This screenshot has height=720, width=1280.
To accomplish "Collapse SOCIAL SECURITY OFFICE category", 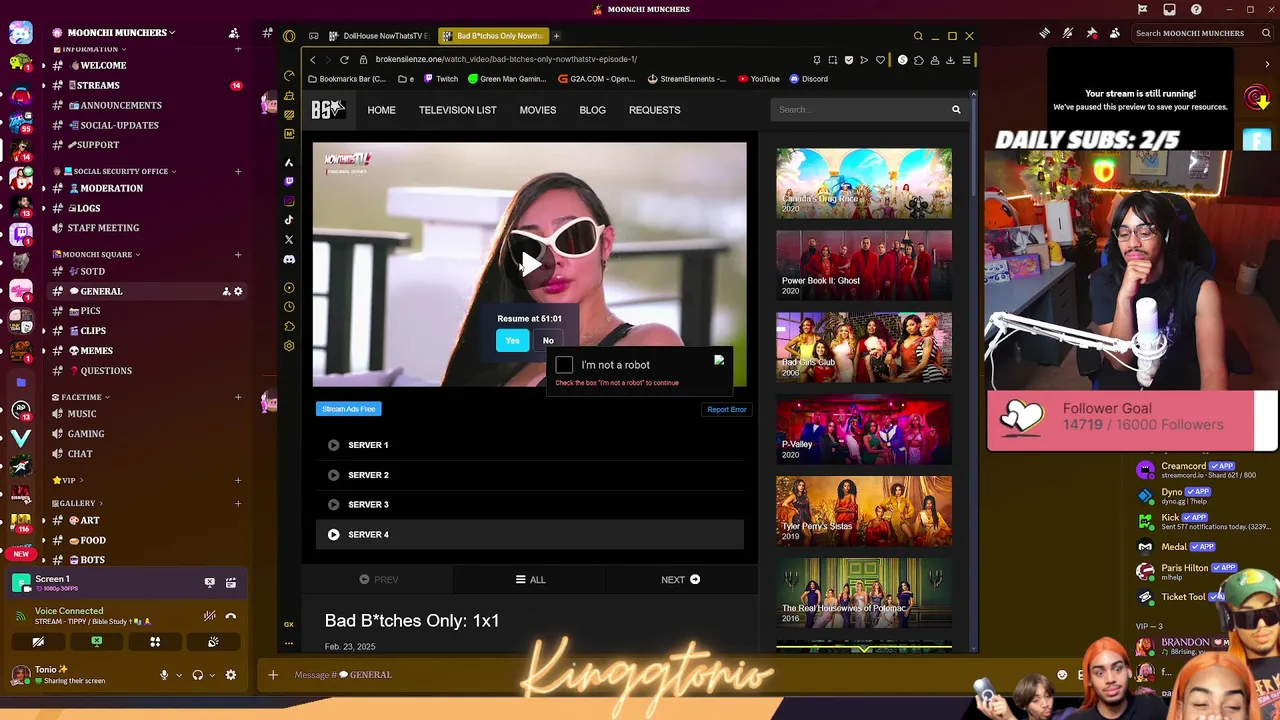I will 115,171.
